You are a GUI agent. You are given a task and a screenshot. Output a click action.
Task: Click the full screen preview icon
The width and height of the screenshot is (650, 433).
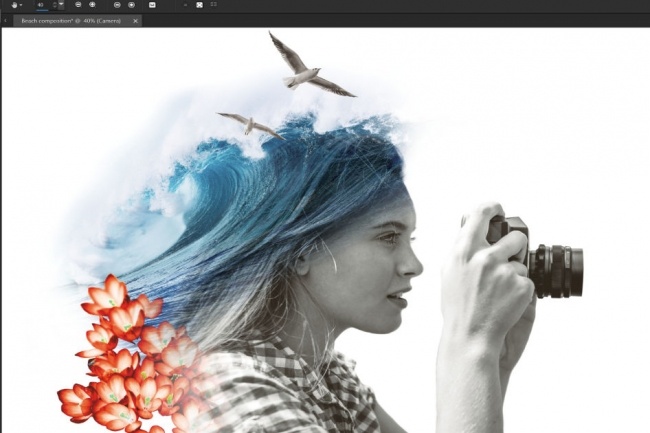pos(199,5)
